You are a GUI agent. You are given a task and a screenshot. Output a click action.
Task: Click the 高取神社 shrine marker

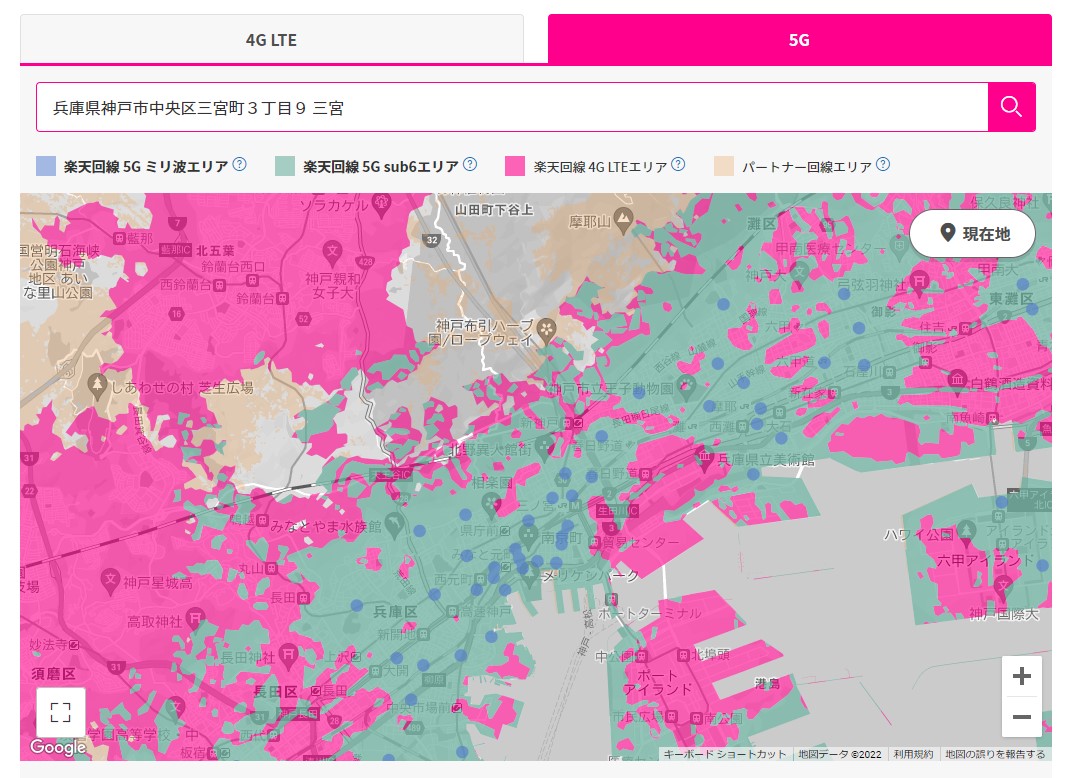pos(195,618)
